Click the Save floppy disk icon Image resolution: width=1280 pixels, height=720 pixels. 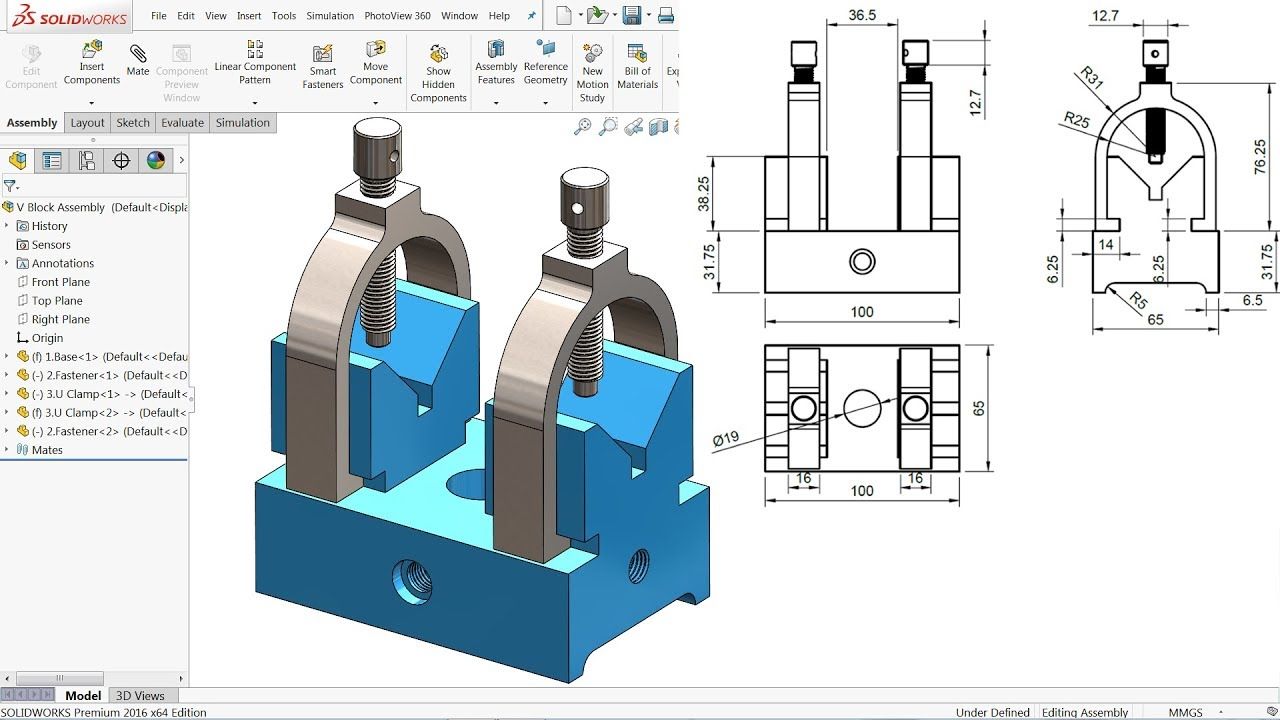631,15
